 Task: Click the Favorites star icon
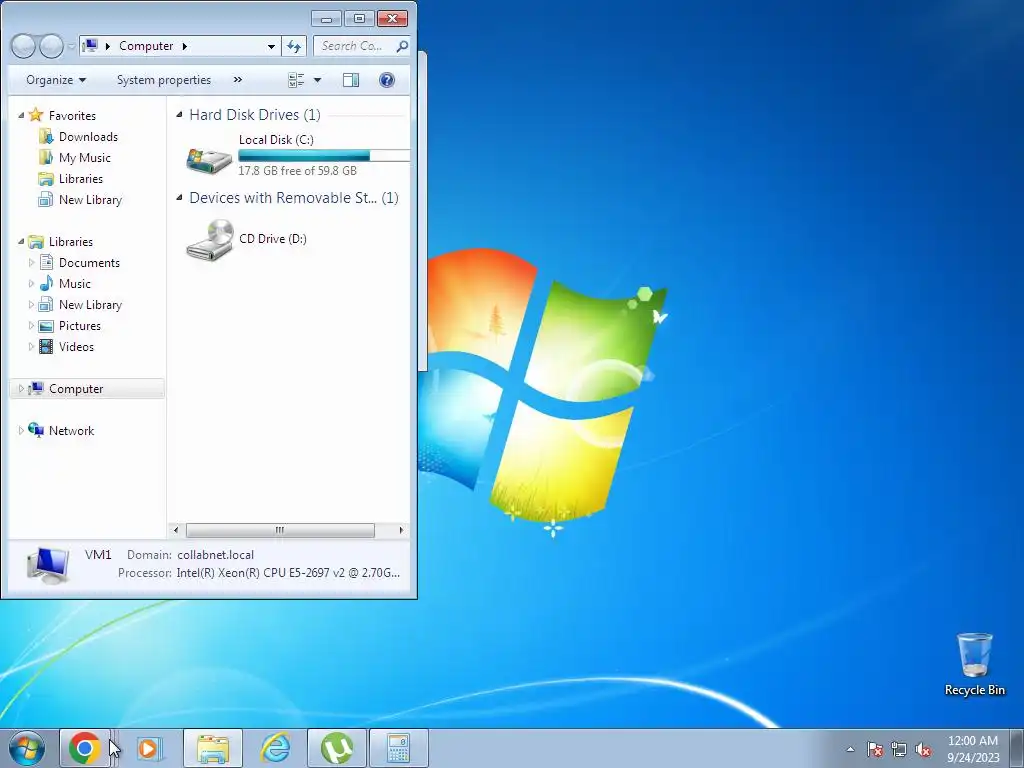pos(36,115)
